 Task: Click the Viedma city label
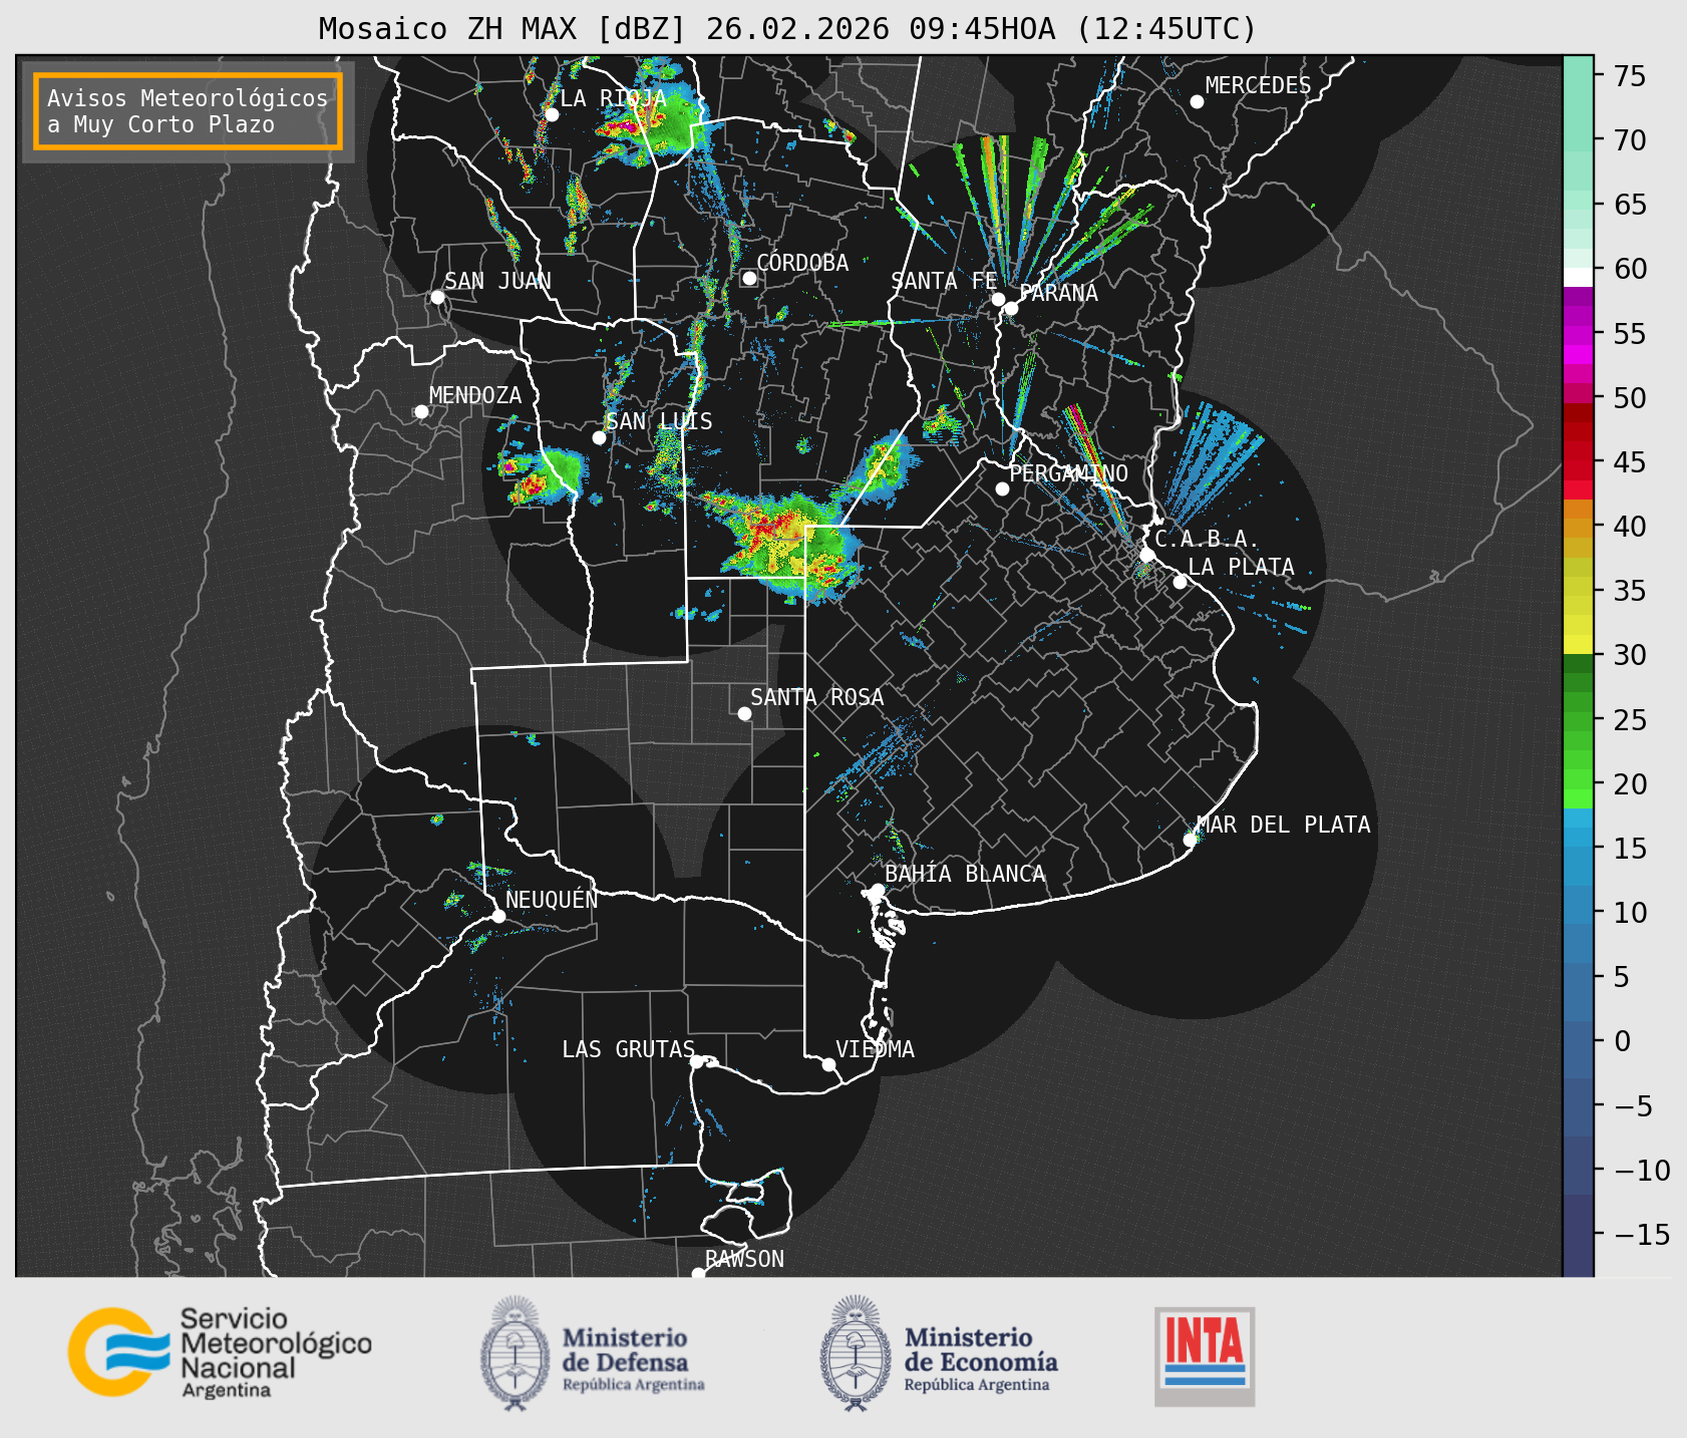click(x=874, y=1049)
